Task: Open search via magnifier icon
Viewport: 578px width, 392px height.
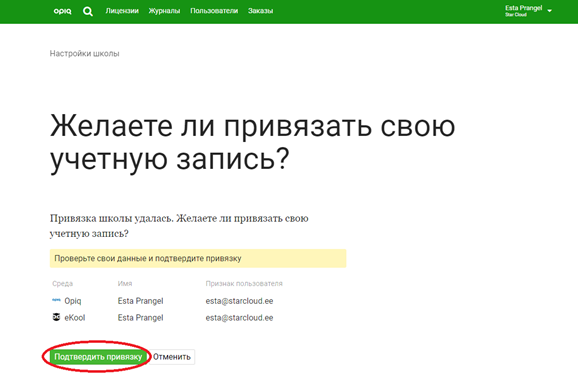Action: 88,11
